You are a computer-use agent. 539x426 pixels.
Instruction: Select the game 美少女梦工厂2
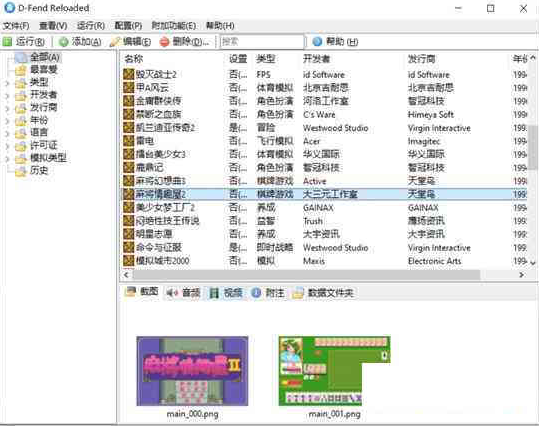coord(165,208)
